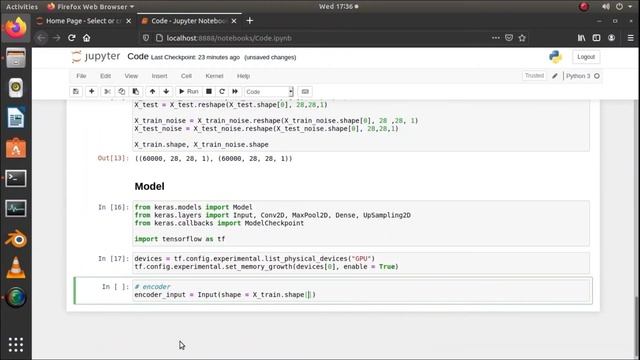
Task: Open the cell type Code dropdown
Action: point(269,92)
